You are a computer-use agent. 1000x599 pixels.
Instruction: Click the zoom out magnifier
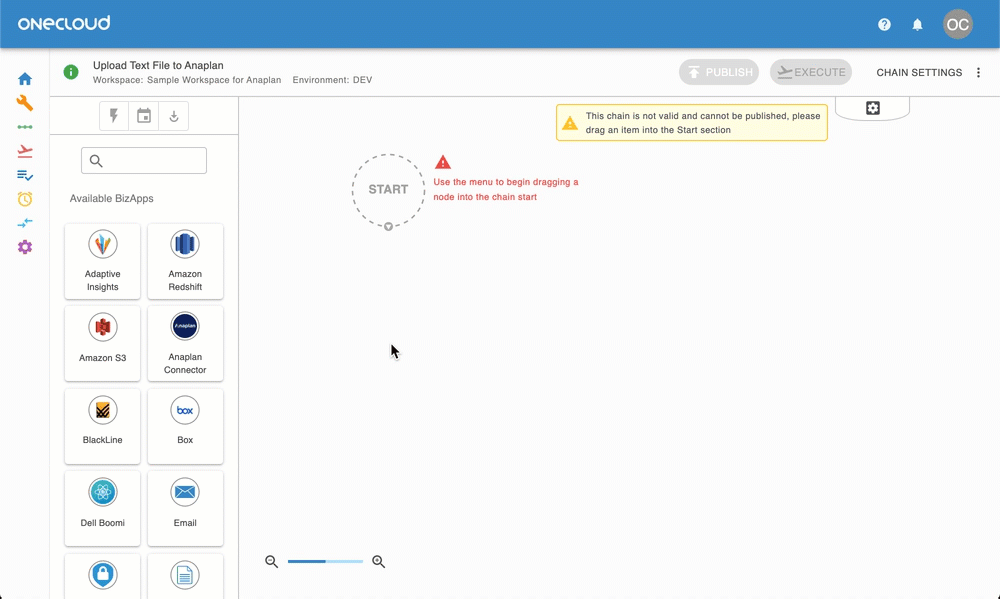coord(272,561)
